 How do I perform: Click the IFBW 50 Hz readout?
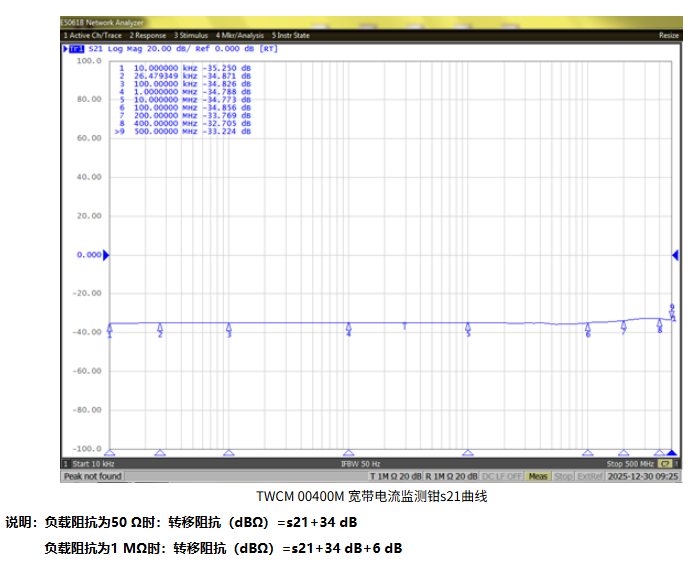(361, 464)
